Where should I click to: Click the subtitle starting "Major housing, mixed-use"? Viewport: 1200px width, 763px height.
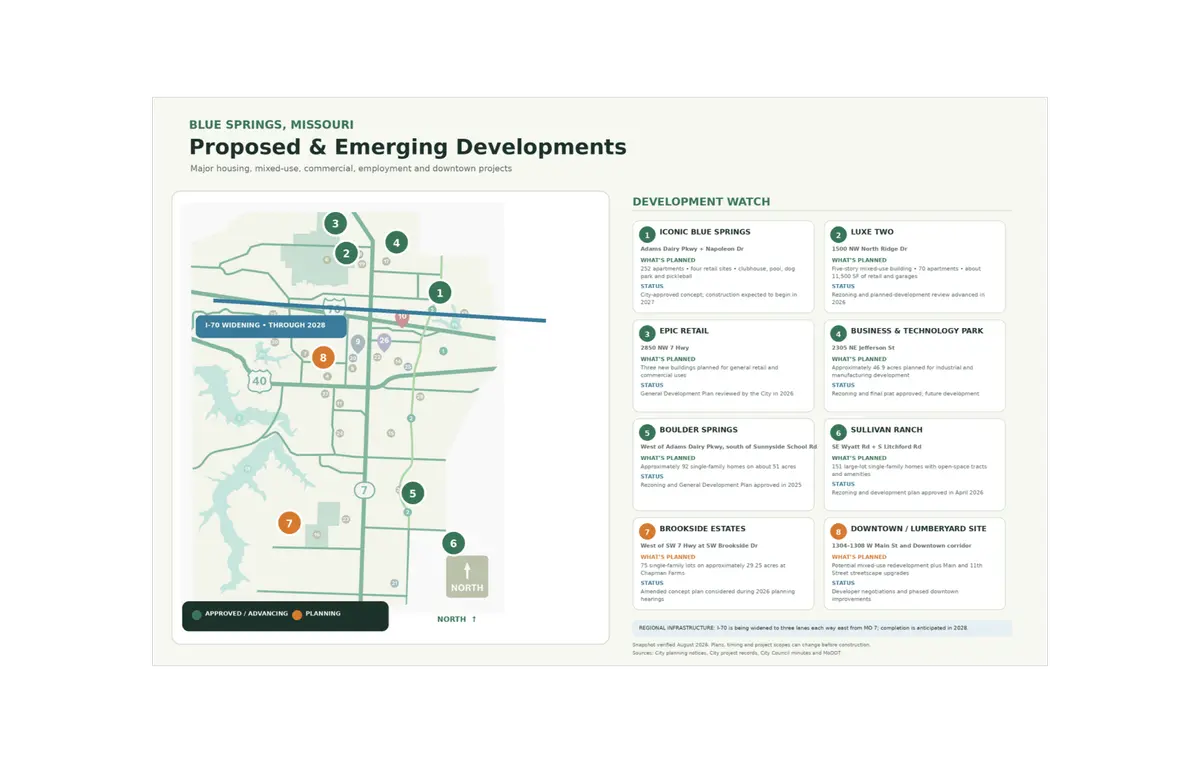coord(351,169)
